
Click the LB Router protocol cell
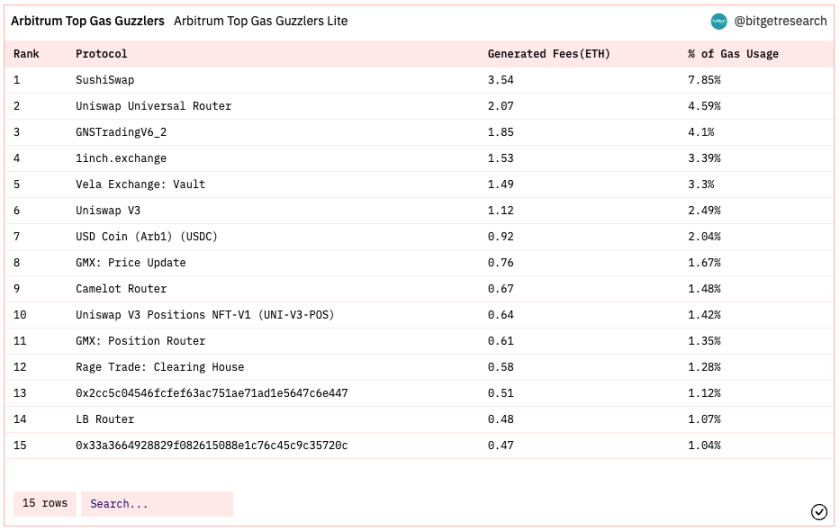click(x=105, y=419)
